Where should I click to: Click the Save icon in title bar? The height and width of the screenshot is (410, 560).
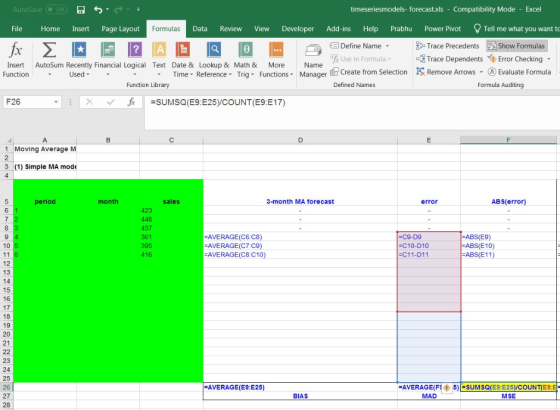point(81,10)
